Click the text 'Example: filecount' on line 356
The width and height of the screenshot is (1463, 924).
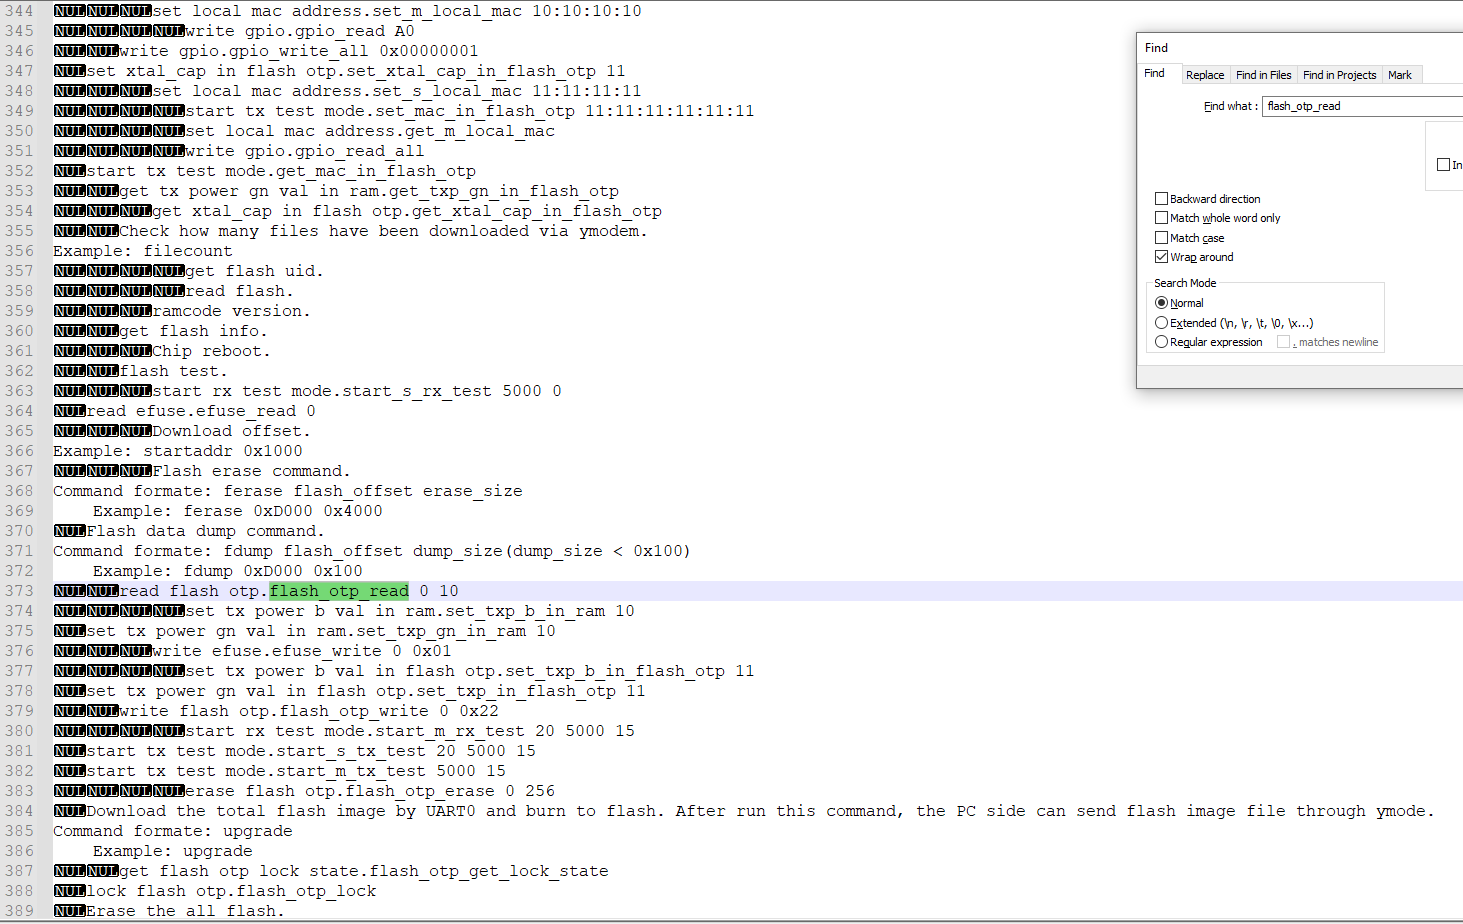click(x=143, y=251)
